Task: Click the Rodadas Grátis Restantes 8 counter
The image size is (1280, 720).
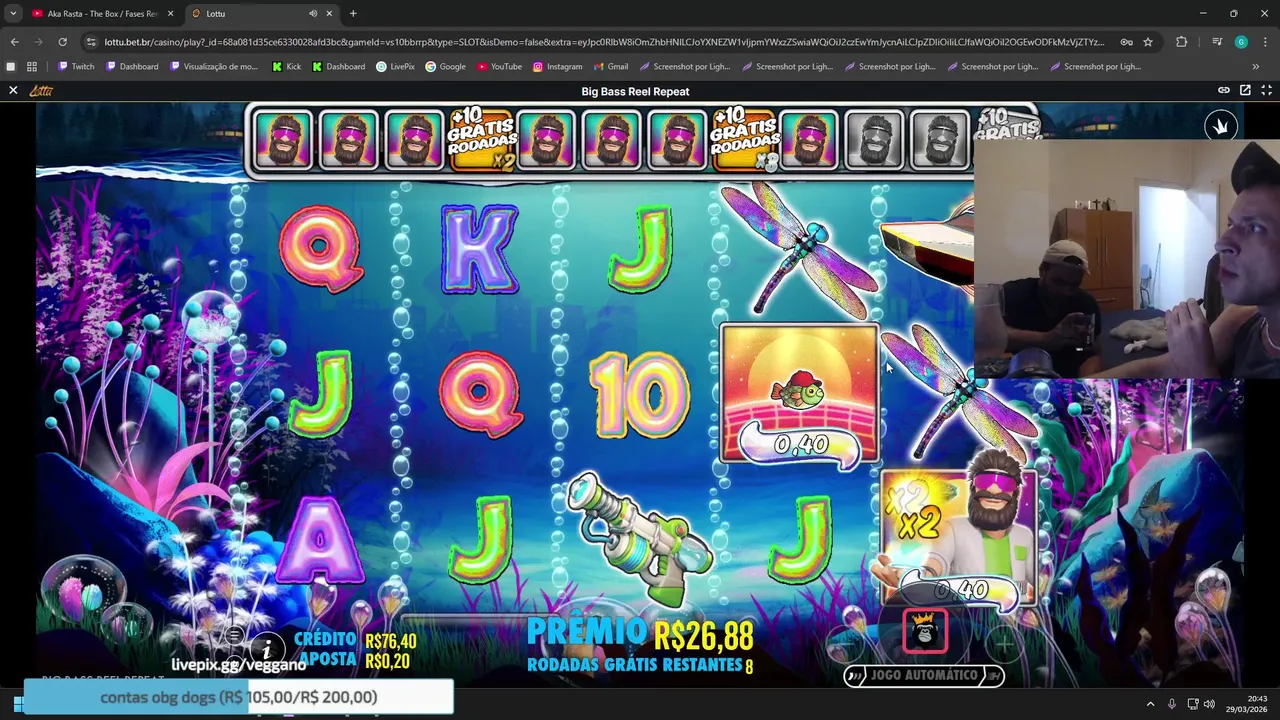Action: click(x=640, y=665)
